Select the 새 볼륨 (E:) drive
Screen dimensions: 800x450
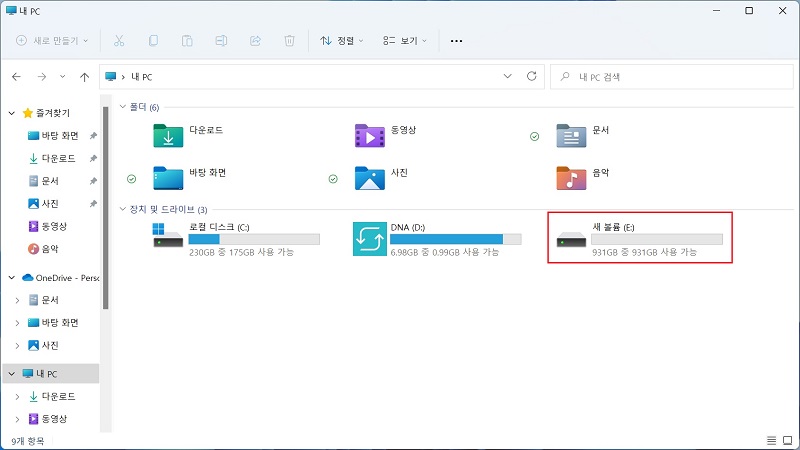pos(640,238)
